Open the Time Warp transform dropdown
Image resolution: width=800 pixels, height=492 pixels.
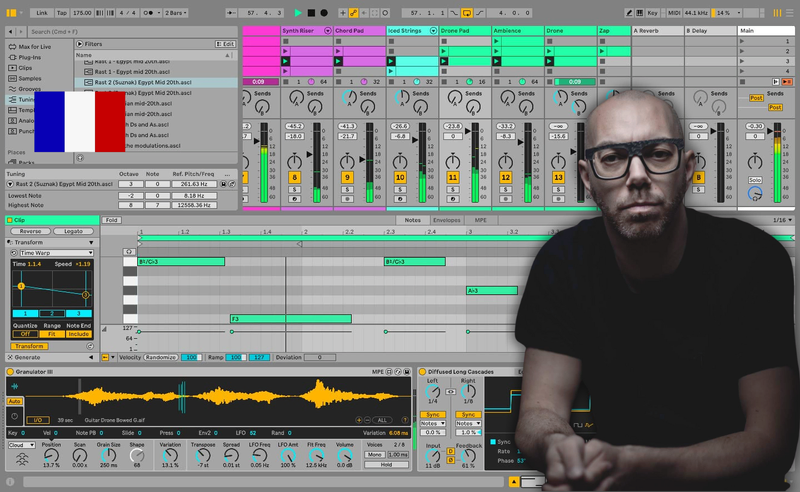(56, 253)
